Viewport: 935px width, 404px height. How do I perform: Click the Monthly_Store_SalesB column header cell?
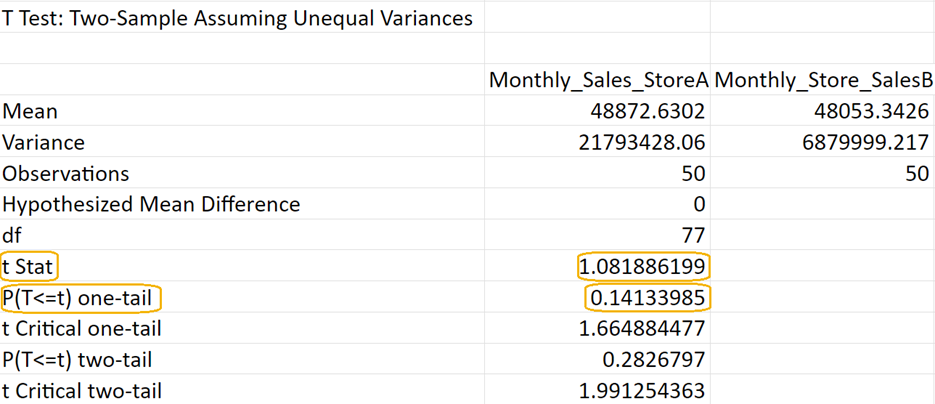[x=822, y=80]
